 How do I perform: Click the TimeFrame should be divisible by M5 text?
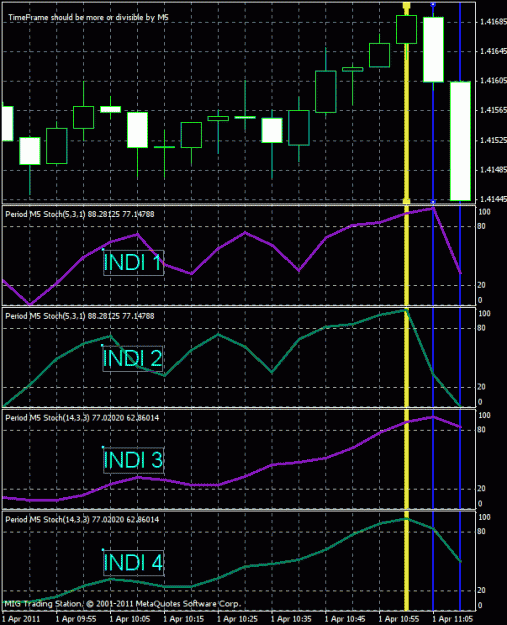pyautogui.click(x=88, y=18)
